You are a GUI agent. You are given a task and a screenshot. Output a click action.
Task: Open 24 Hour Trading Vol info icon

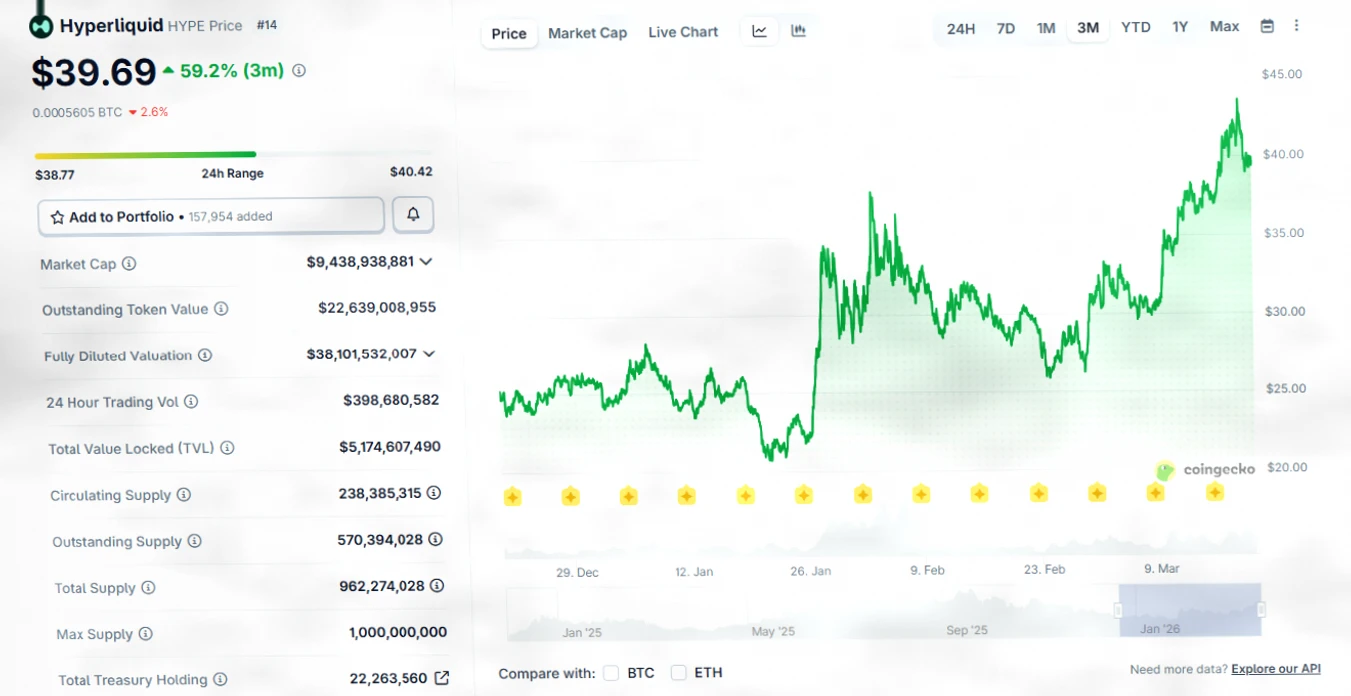(x=191, y=402)
